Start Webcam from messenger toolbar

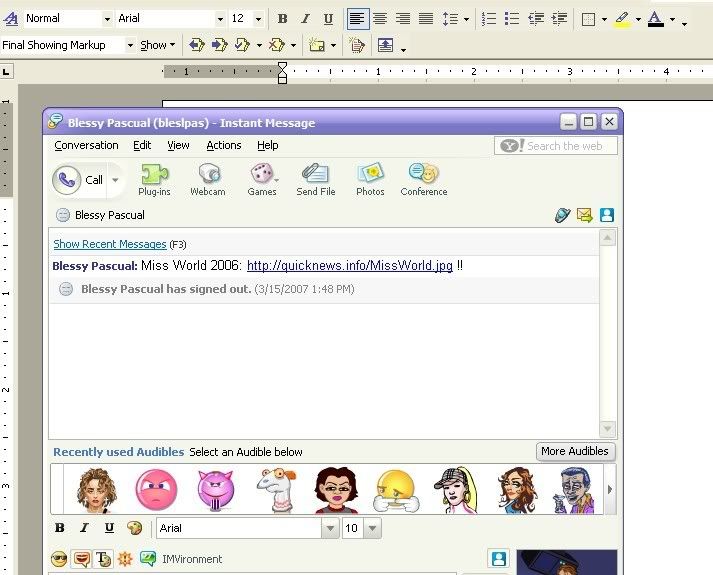pos(208,180)
